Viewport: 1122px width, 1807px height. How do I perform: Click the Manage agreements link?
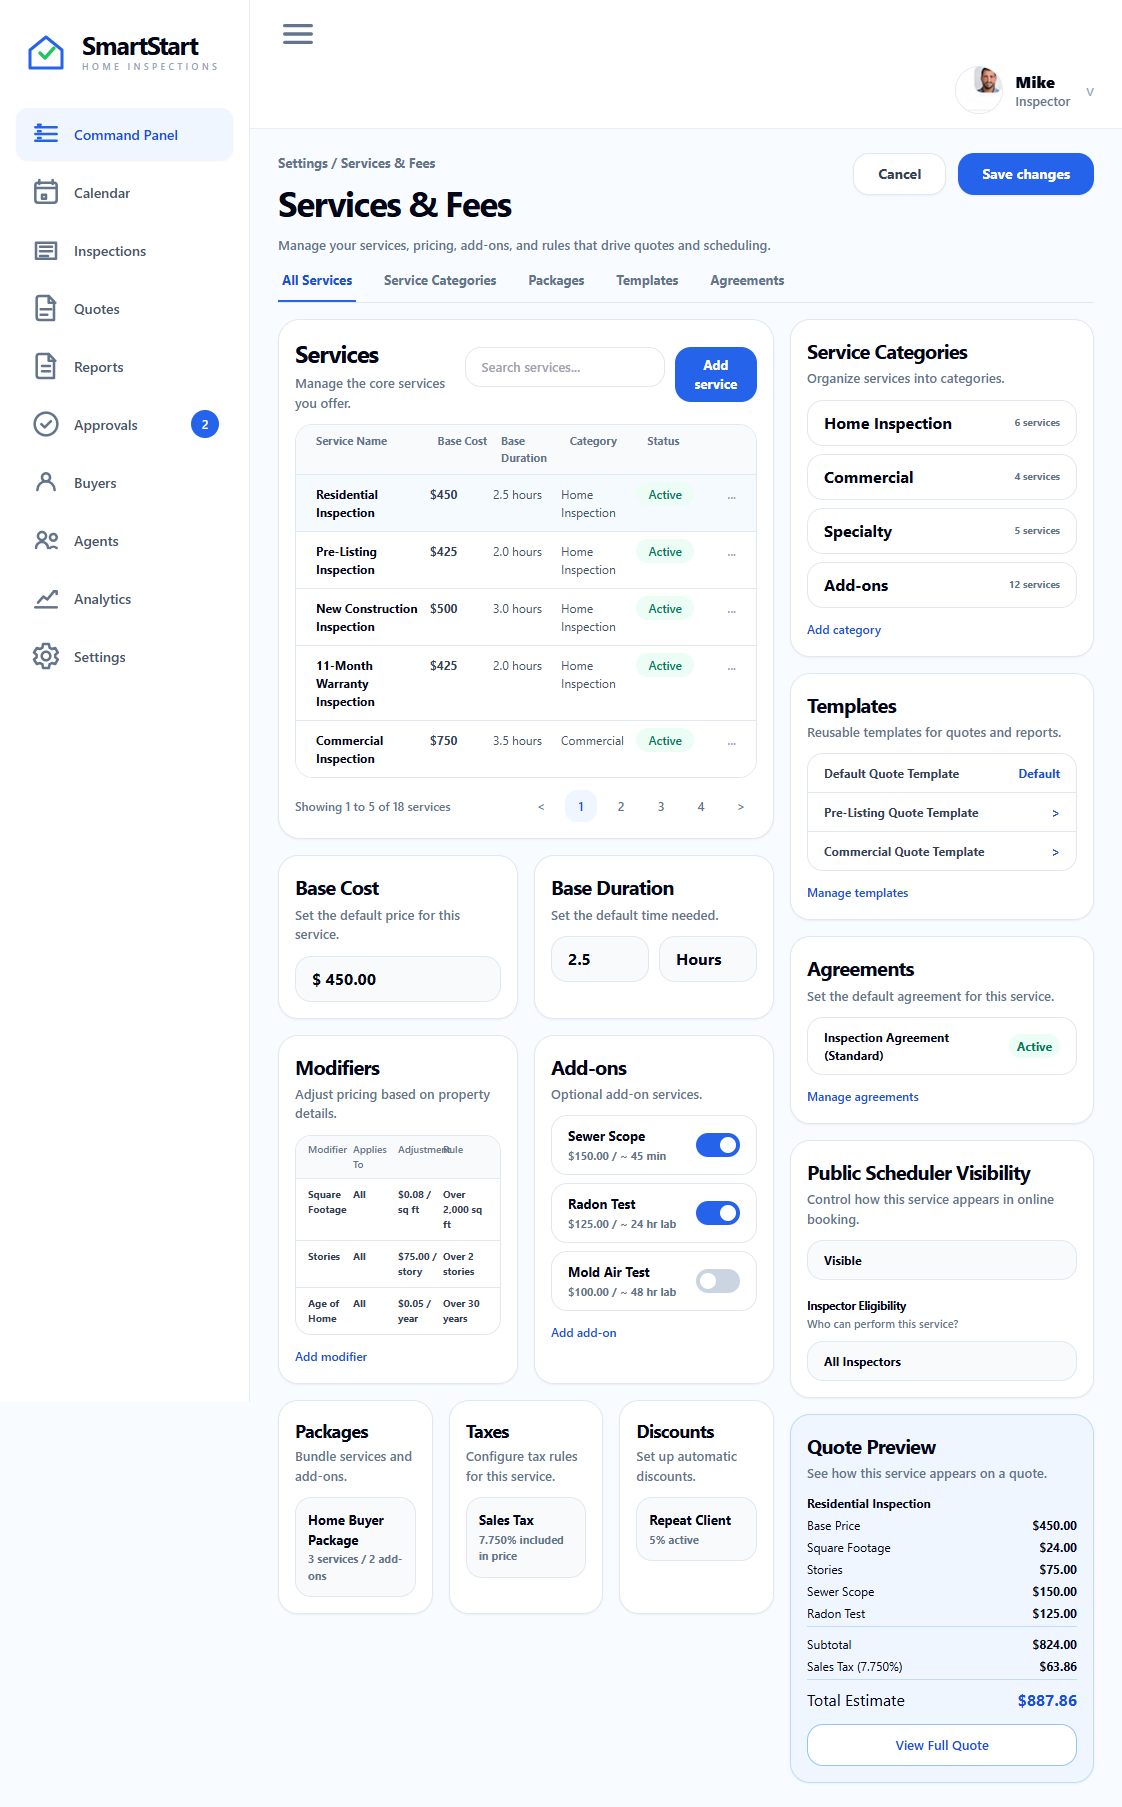(863, 1097)
